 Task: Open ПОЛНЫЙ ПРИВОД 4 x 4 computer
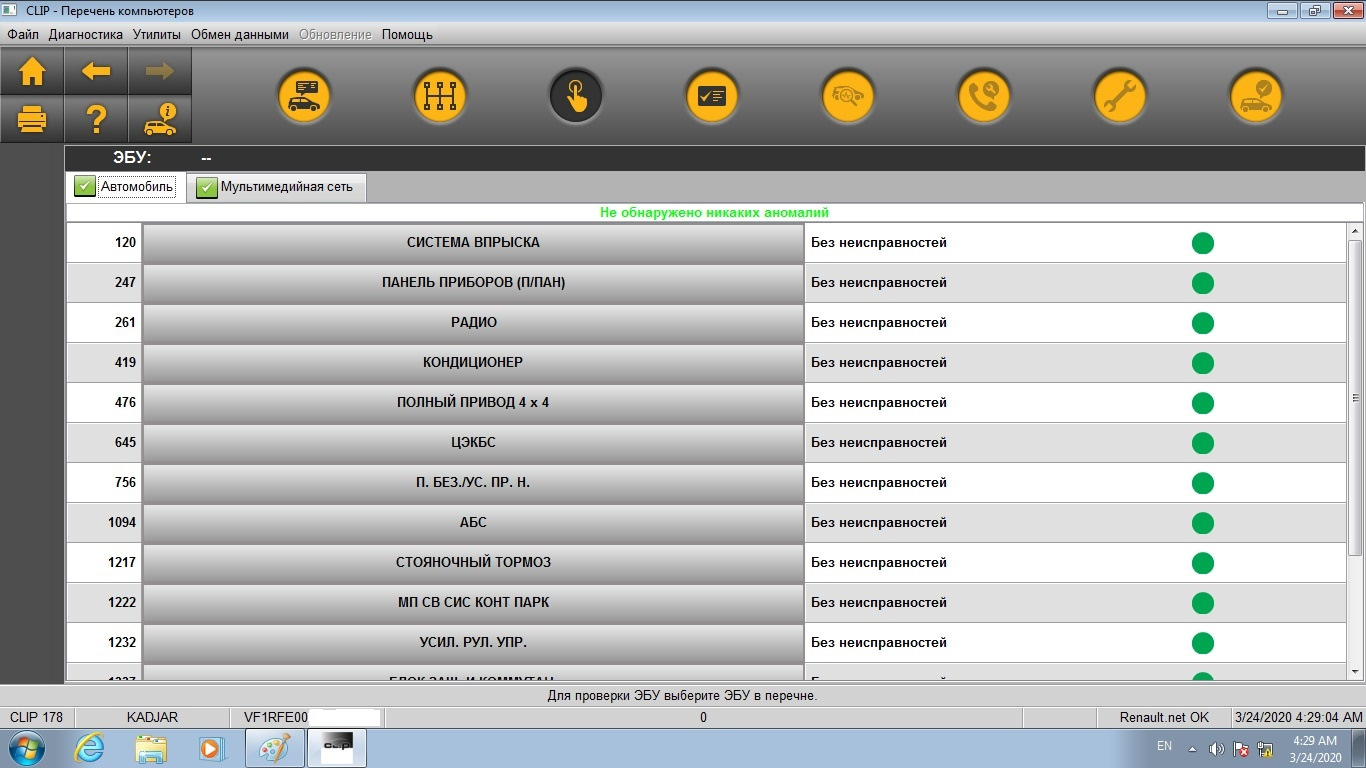pos(473,403)
